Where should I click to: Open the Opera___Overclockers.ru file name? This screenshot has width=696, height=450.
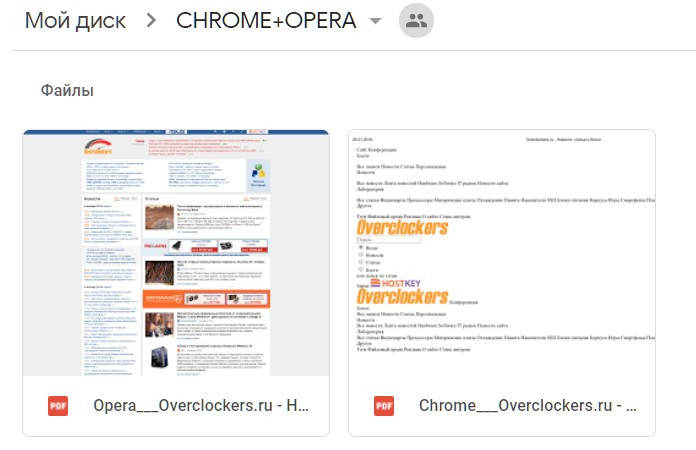pos(201,406)
